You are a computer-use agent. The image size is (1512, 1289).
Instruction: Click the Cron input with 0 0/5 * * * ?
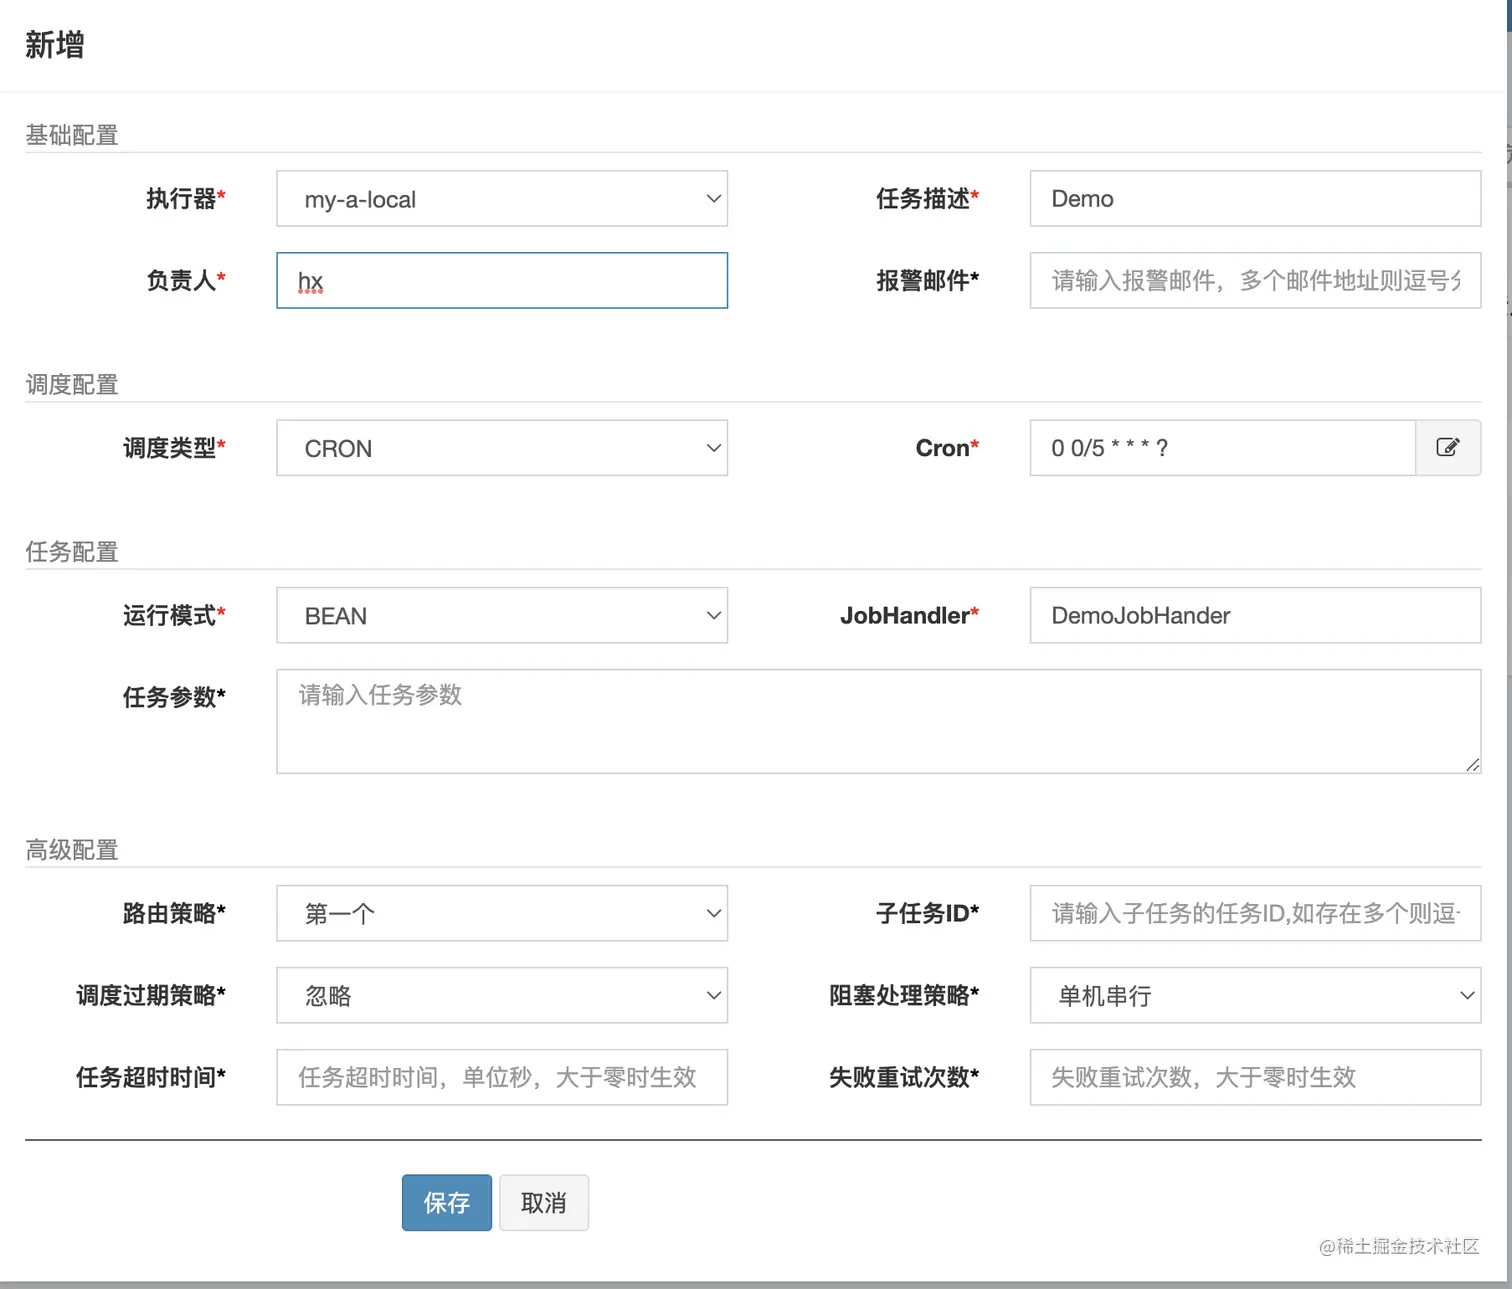1223,447
